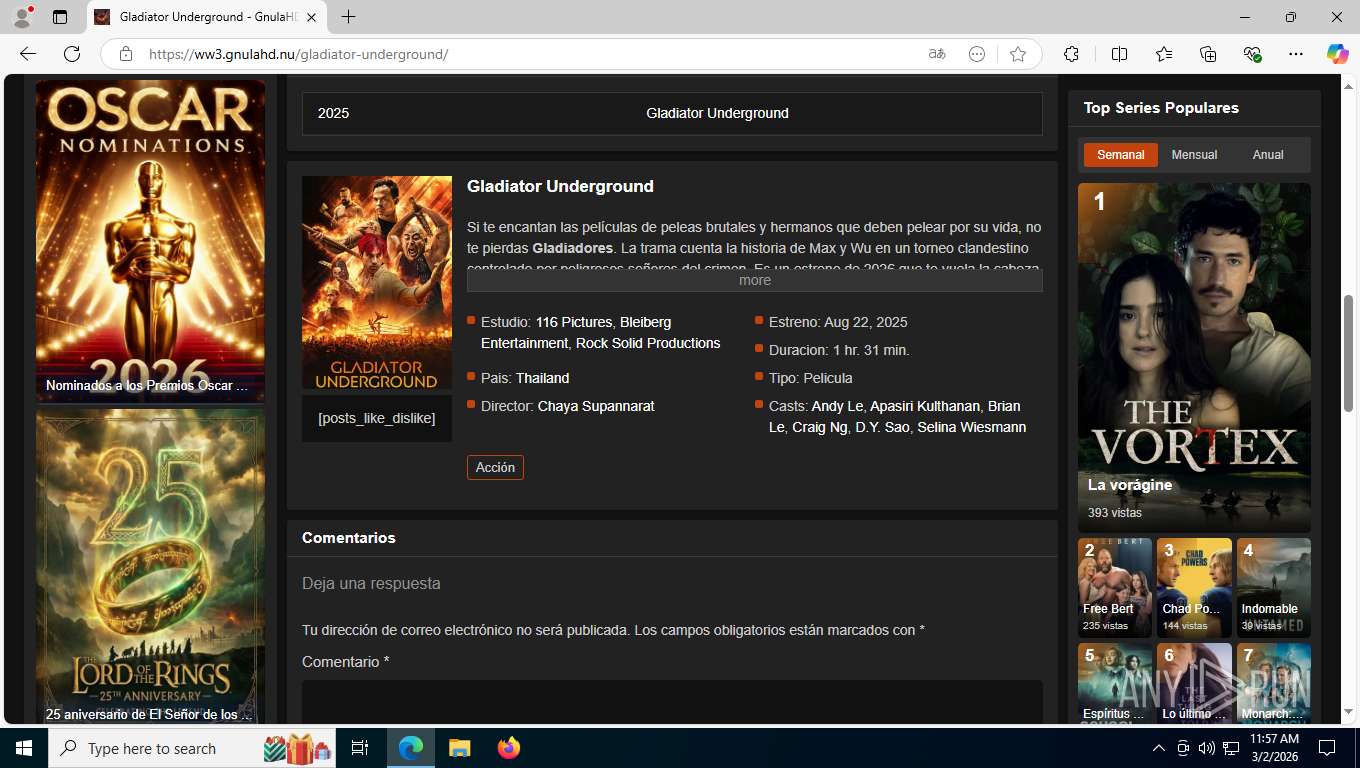Open the Lord of the Rings anniversary banner
1360x768 pixels.
(150, 566)
